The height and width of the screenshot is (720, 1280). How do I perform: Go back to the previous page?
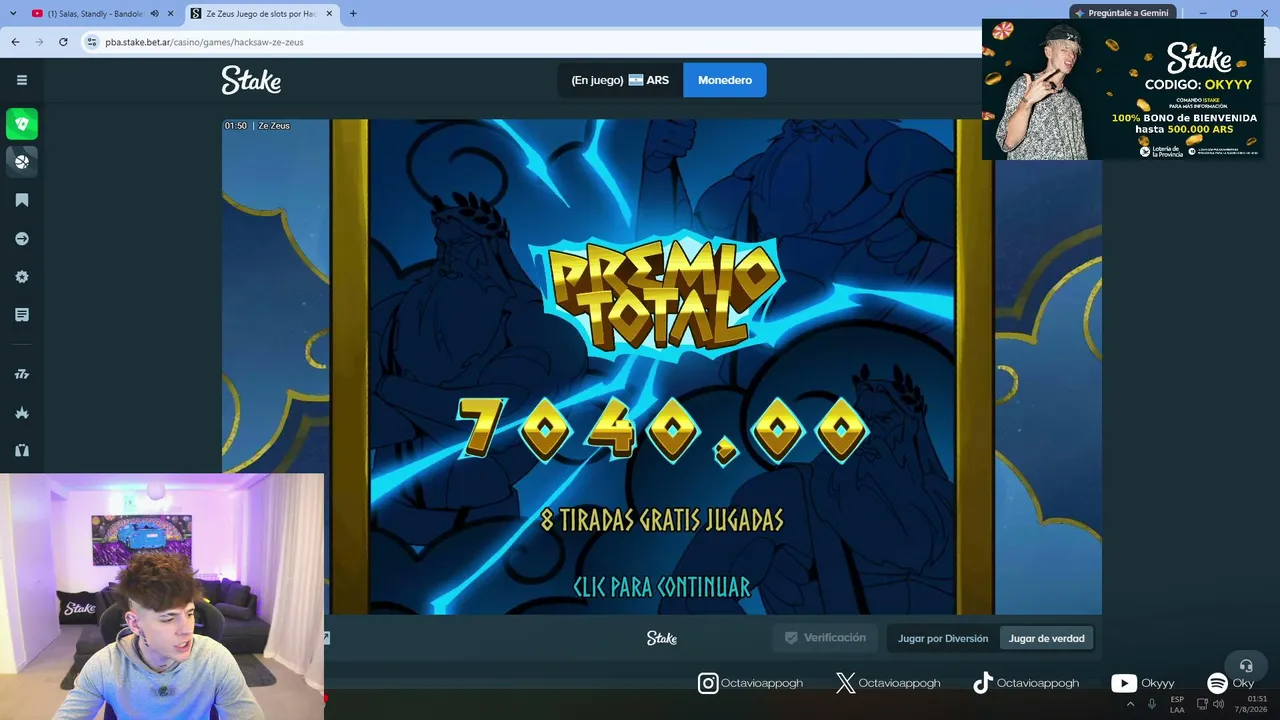pos(15,42)
